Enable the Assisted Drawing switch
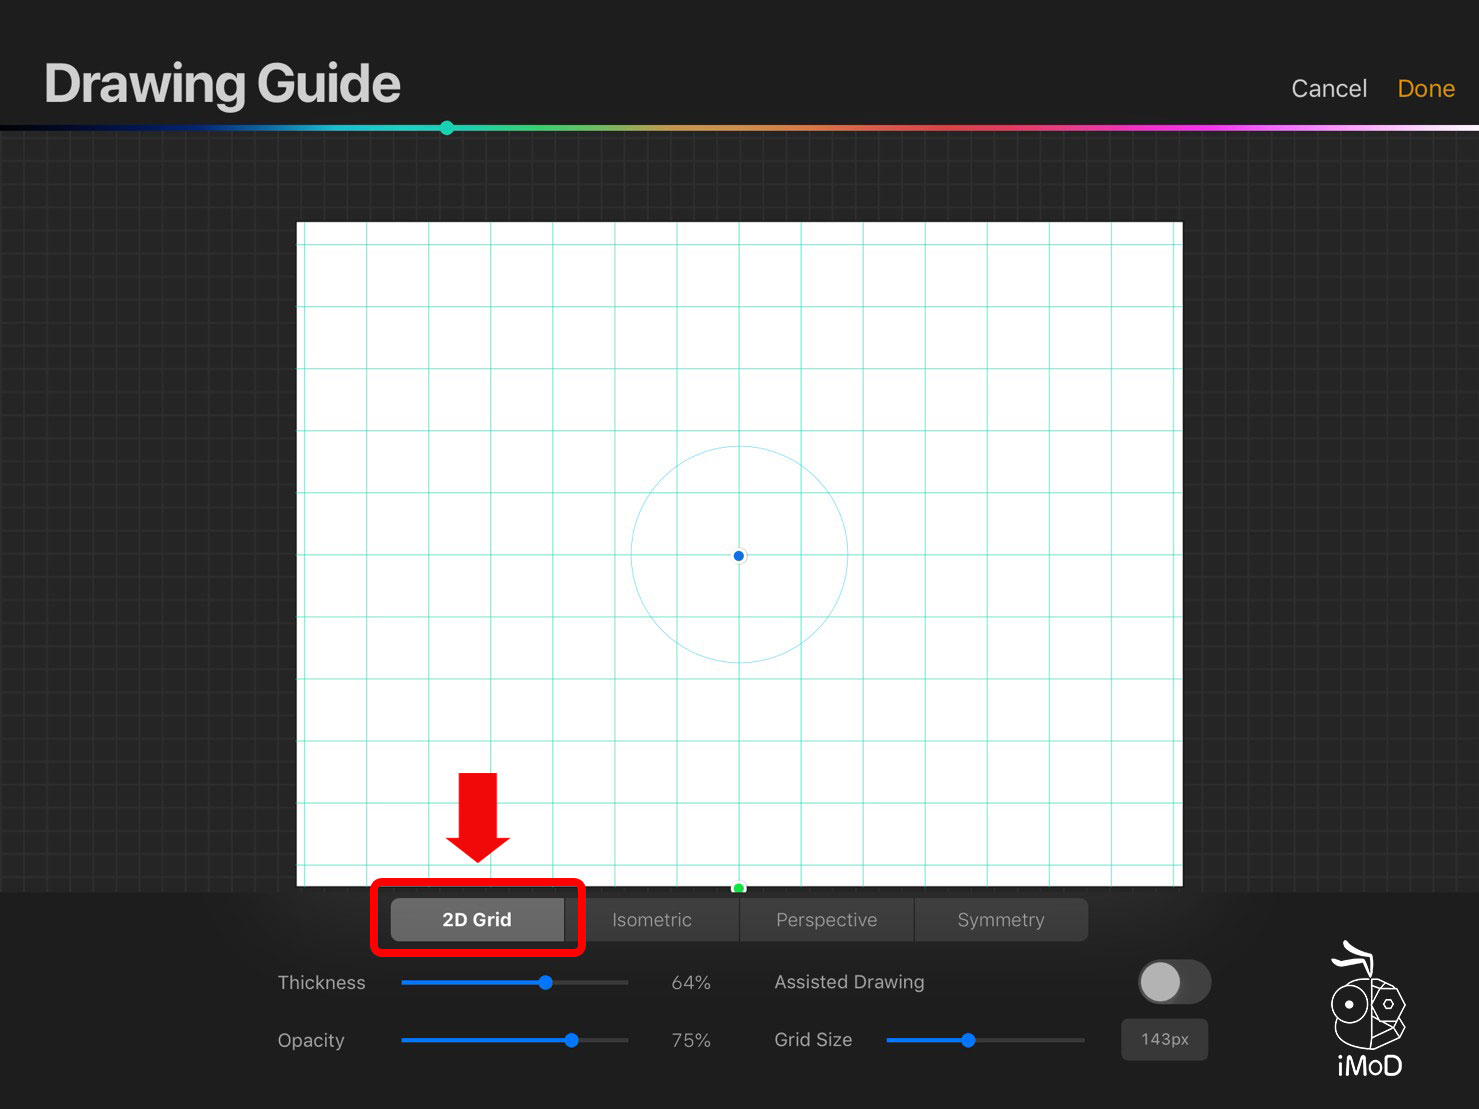The height and width of the screenshot is (1109, 1479). tap(1174, 982)
